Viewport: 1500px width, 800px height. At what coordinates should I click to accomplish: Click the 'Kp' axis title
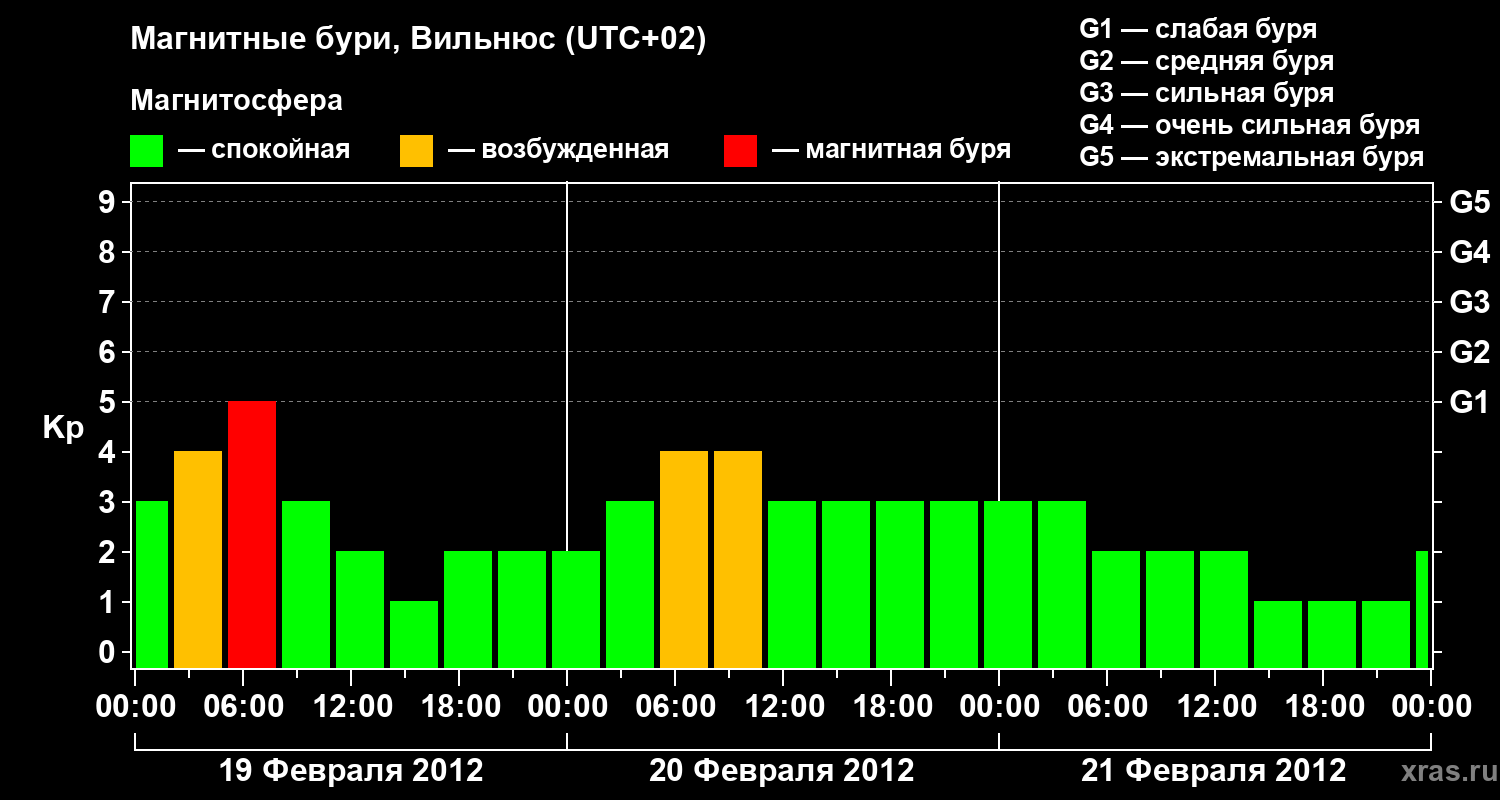pyautogui.click(x=63, y=427)
